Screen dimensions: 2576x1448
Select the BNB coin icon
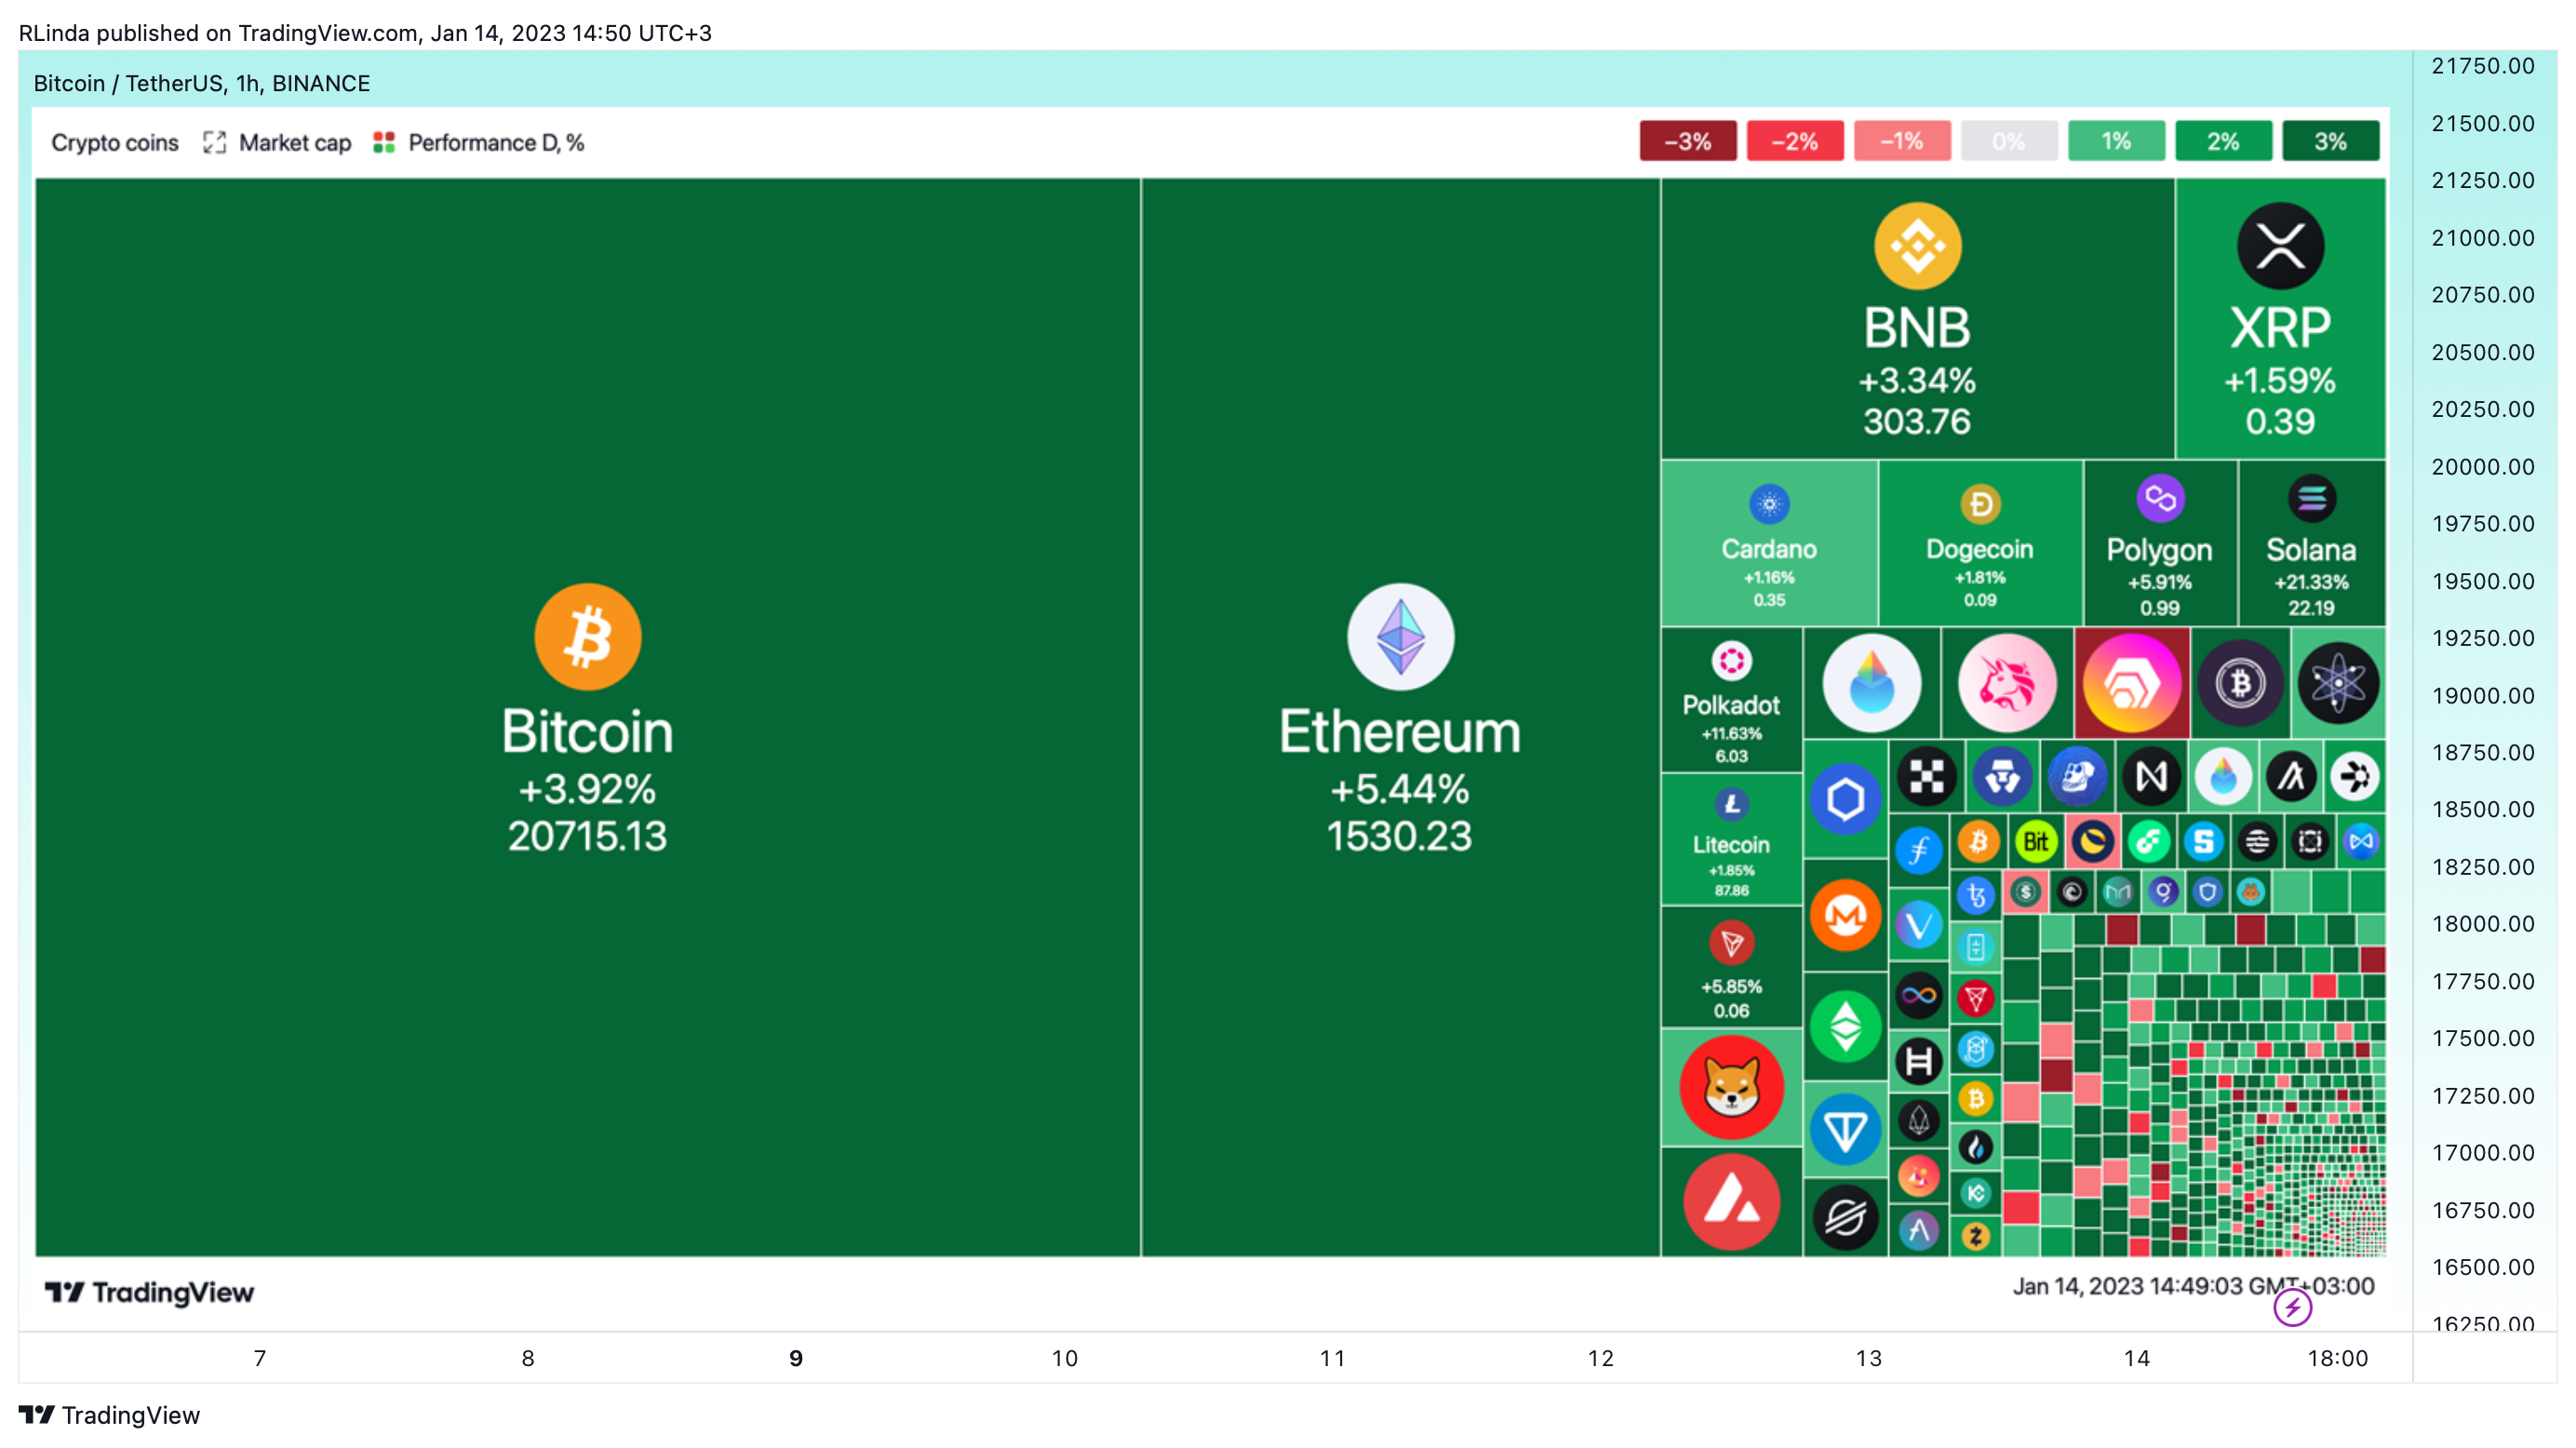tap(1917, 246)
